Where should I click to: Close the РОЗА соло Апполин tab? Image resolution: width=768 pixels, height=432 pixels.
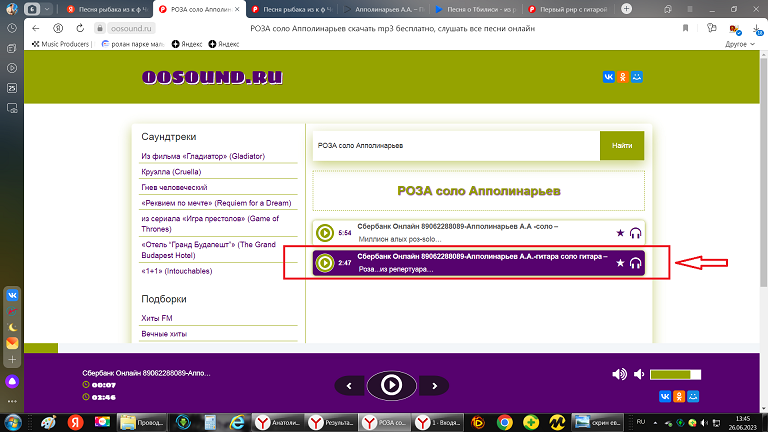tap(237, 9)
